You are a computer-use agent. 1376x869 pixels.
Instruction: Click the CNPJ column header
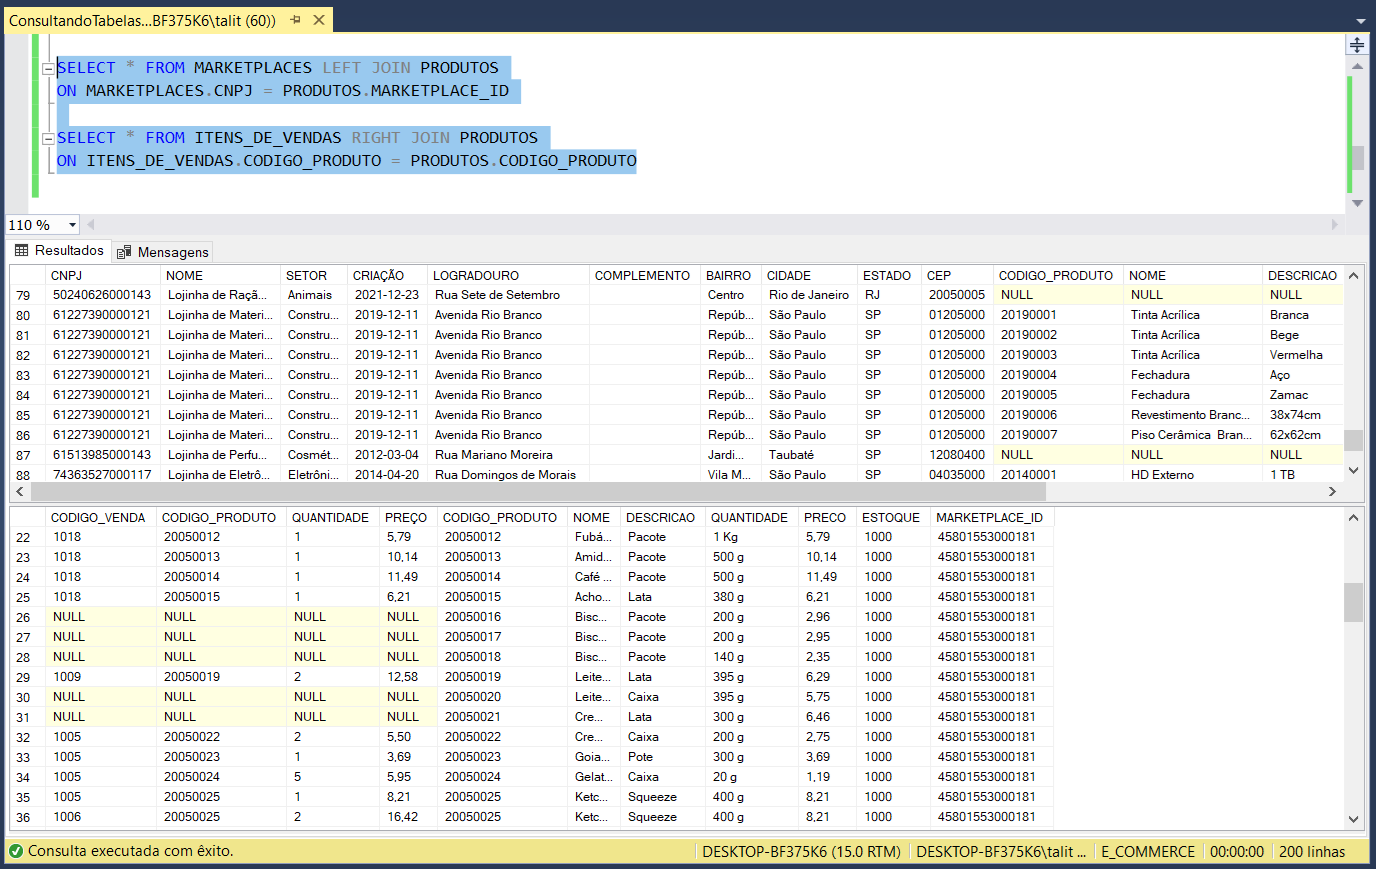tap(103, 276)
